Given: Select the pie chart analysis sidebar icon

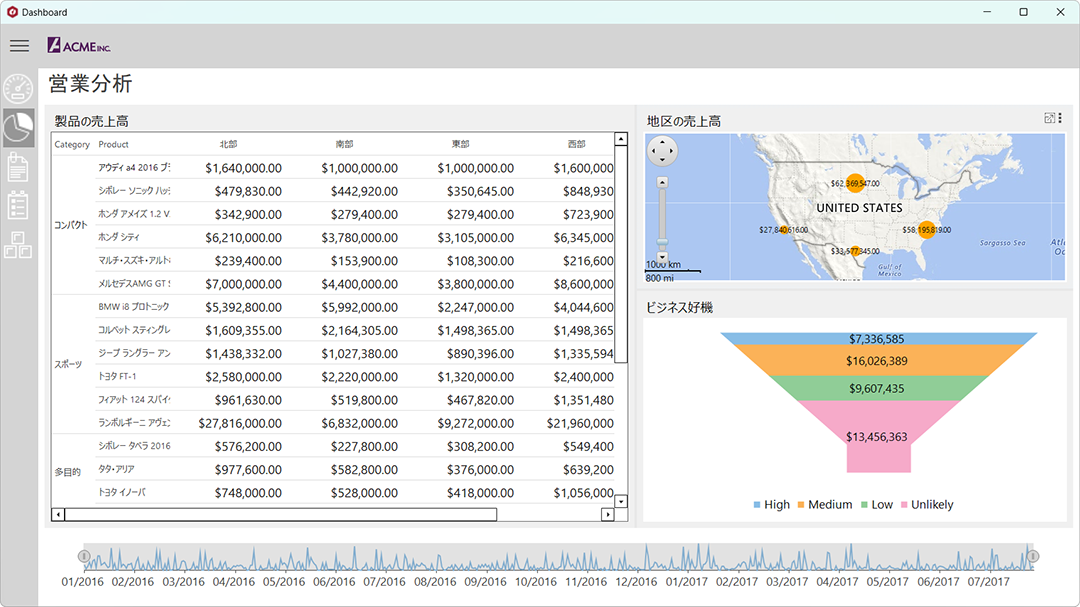Looking at the screenshot, I should click(19, 127).
